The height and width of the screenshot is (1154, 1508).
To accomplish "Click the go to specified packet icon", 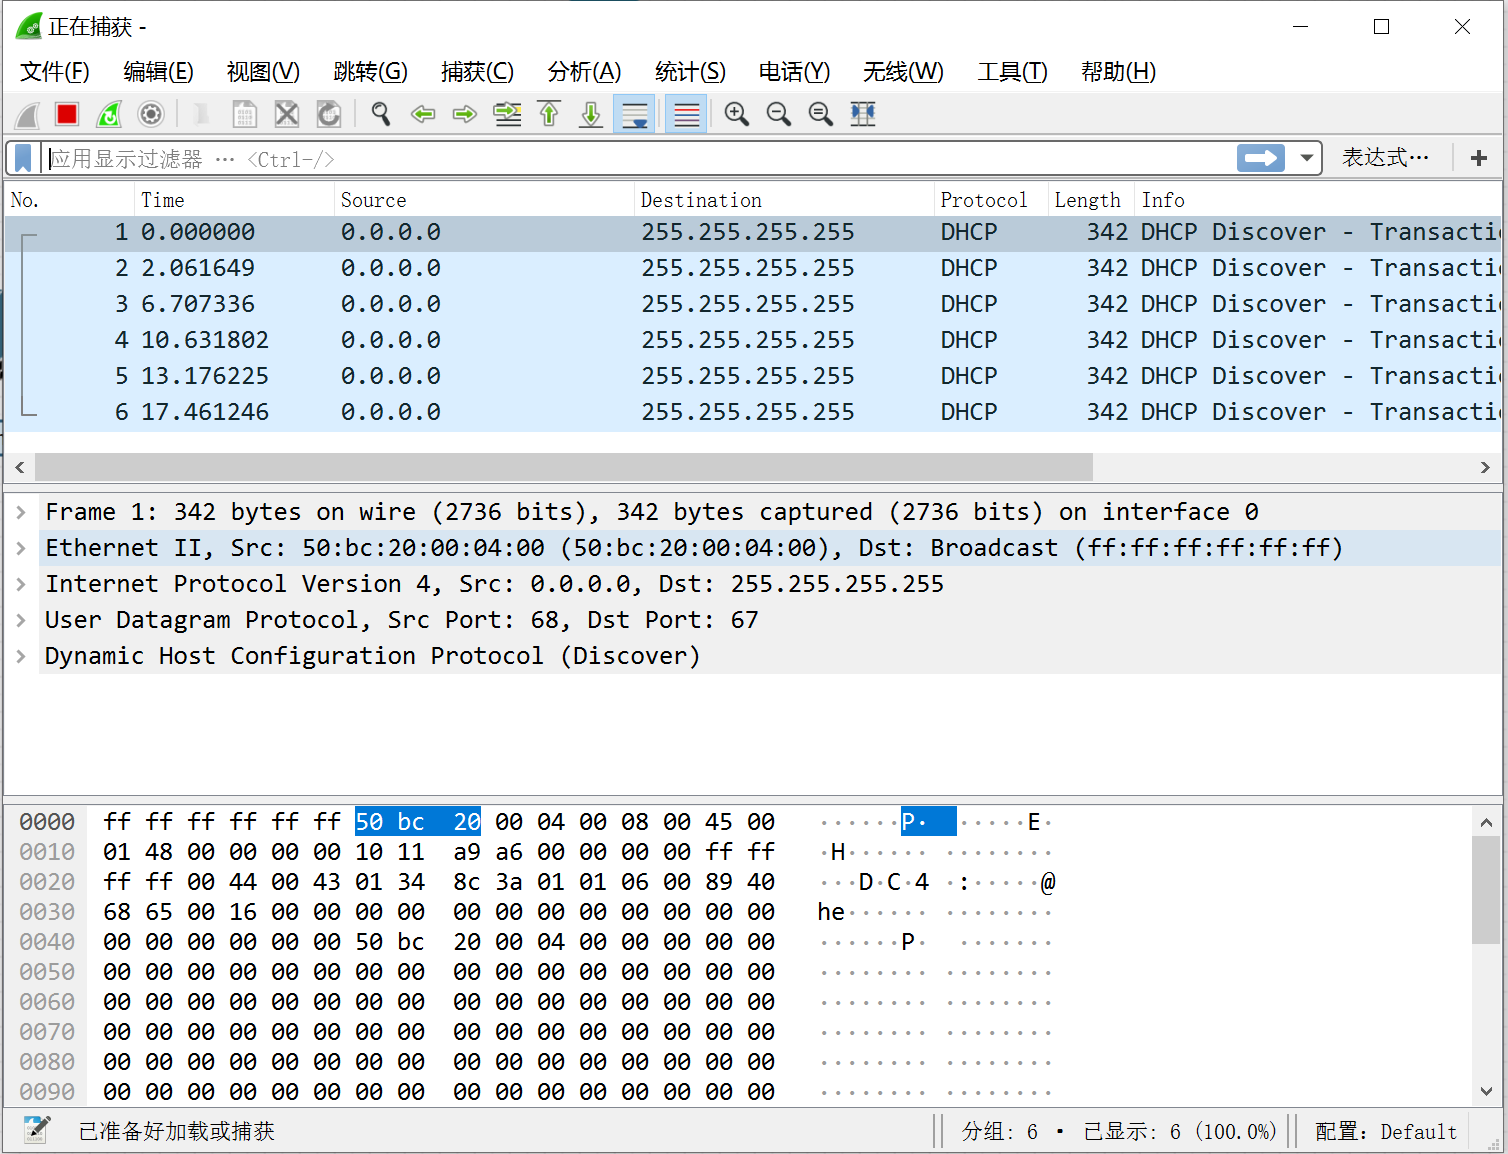I will coord(508,115).
